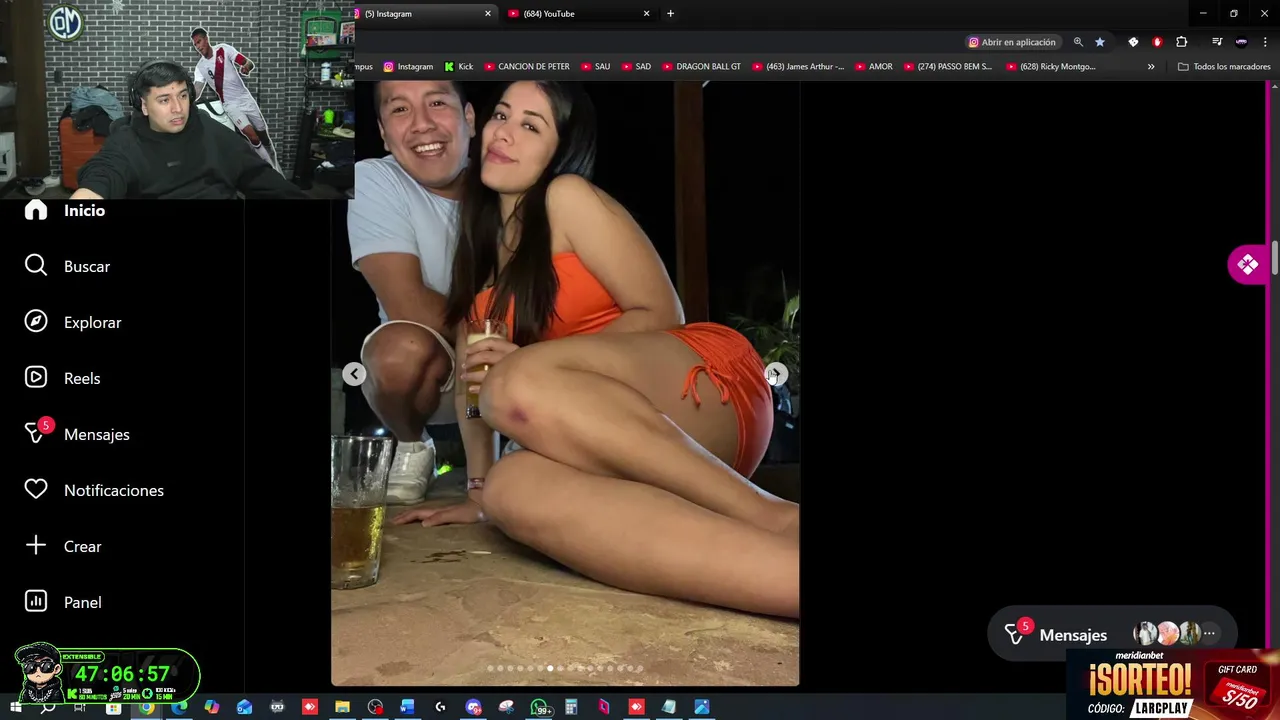Screen dimensions: 1280x720
Task: Open the browser profile avatar
Action: click(1241, 42)
